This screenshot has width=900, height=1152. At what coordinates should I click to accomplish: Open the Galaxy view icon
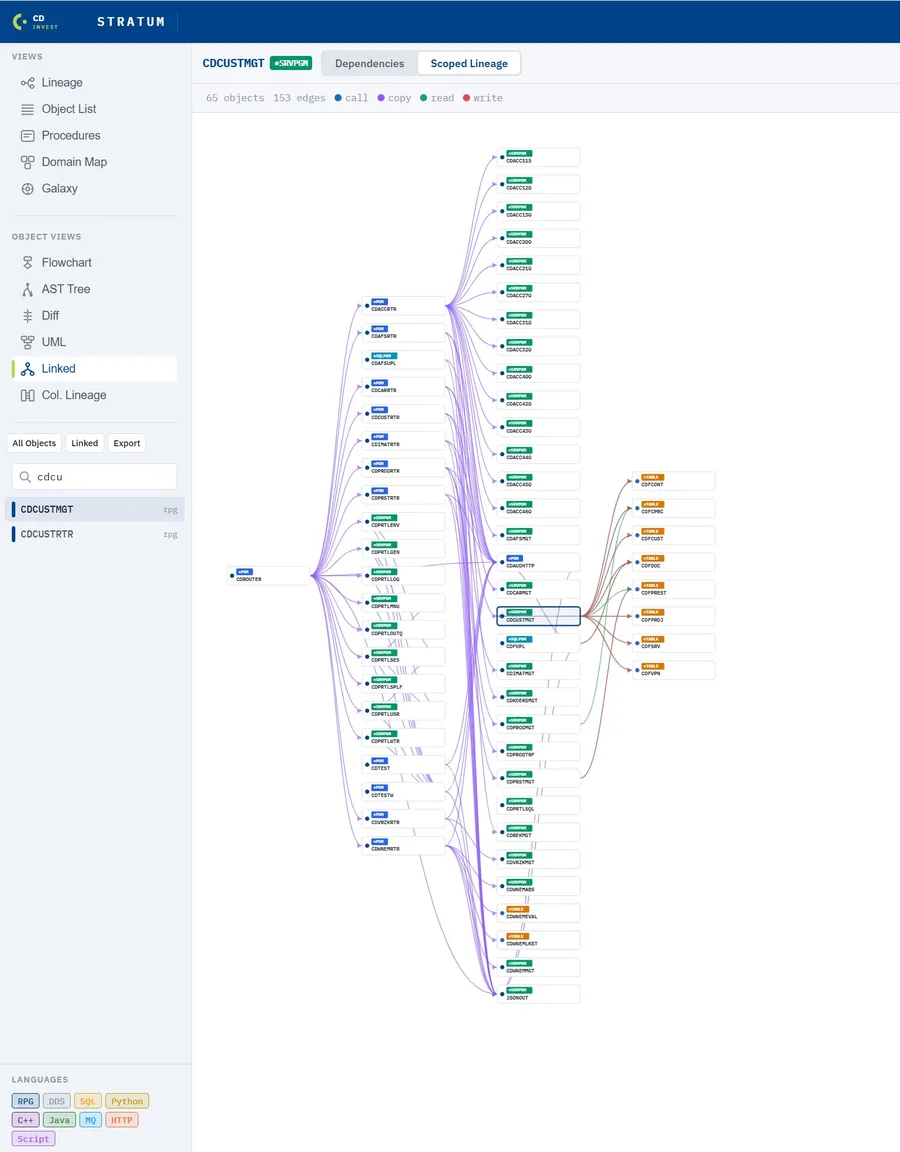27,189
